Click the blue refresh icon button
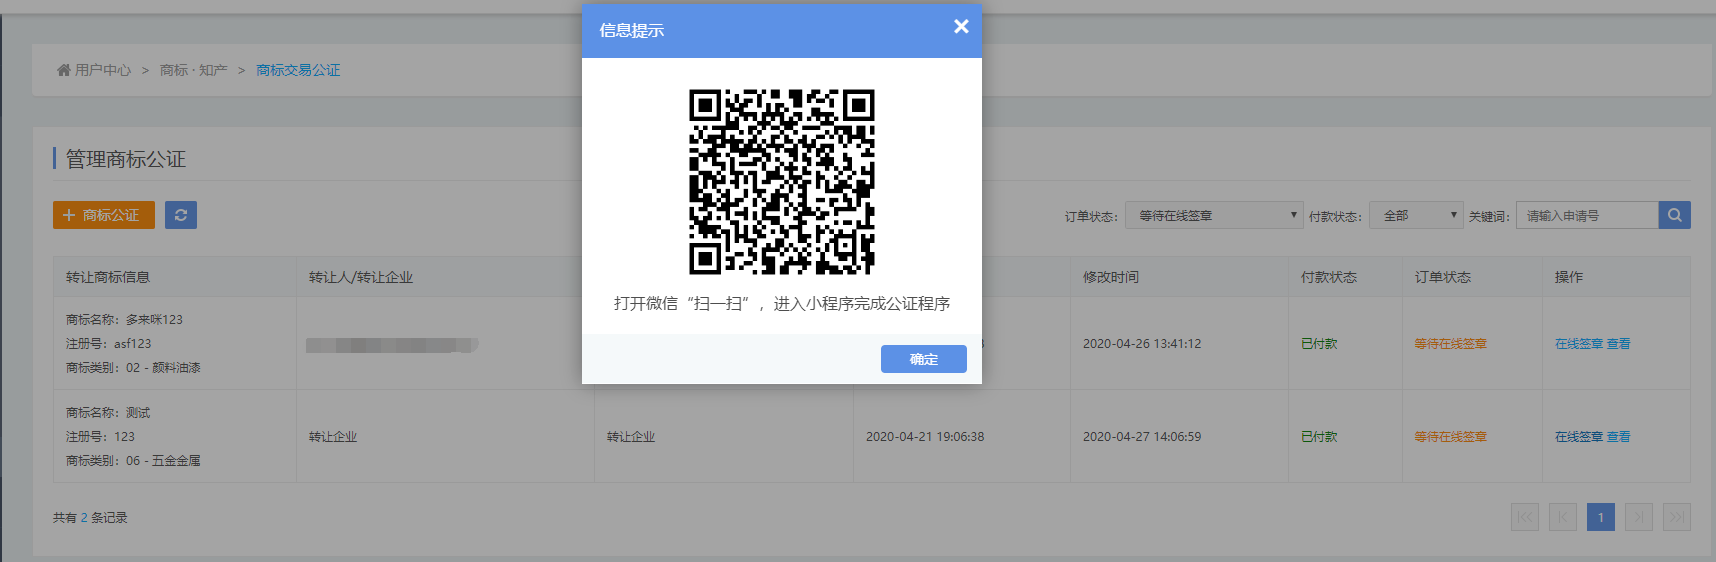 pyautogui.click(x=181, y=215)
